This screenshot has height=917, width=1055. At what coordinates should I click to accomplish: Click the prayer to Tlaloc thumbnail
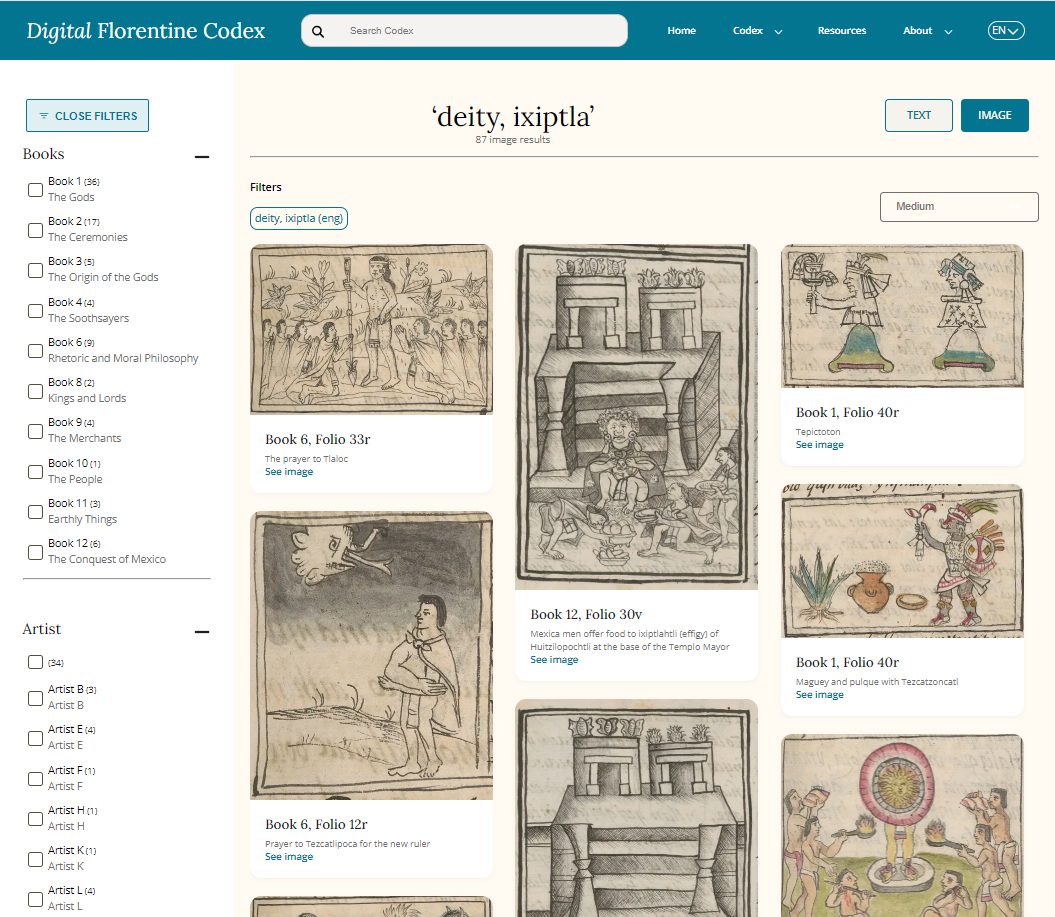(x=371, y=329)
